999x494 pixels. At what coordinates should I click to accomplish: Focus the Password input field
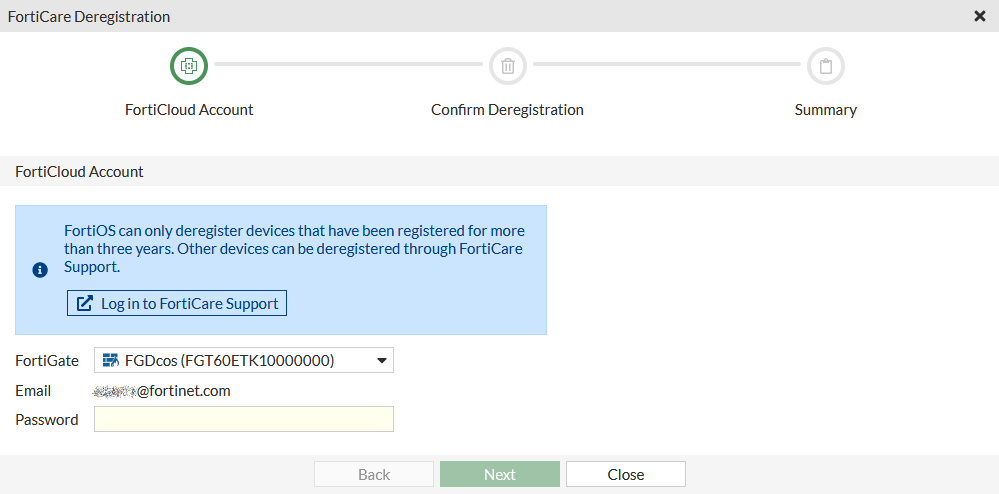coord(243,419)
